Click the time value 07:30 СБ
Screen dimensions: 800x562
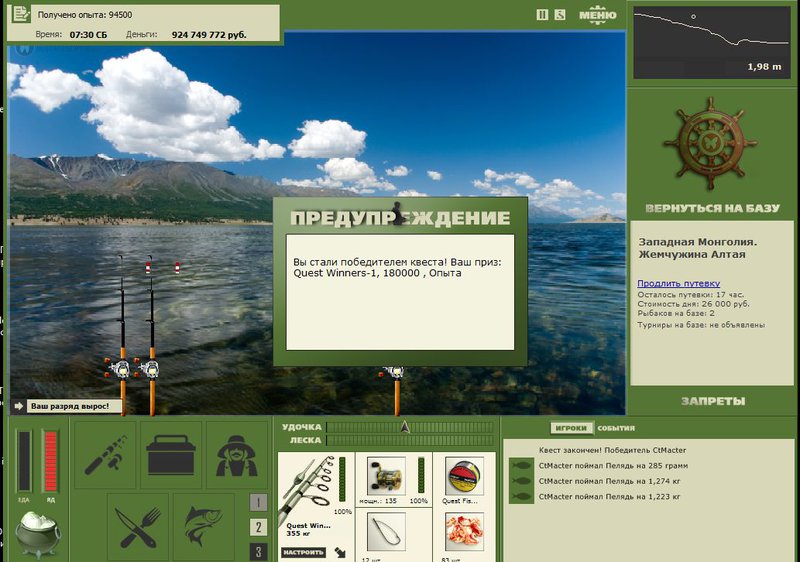[88, 35]
